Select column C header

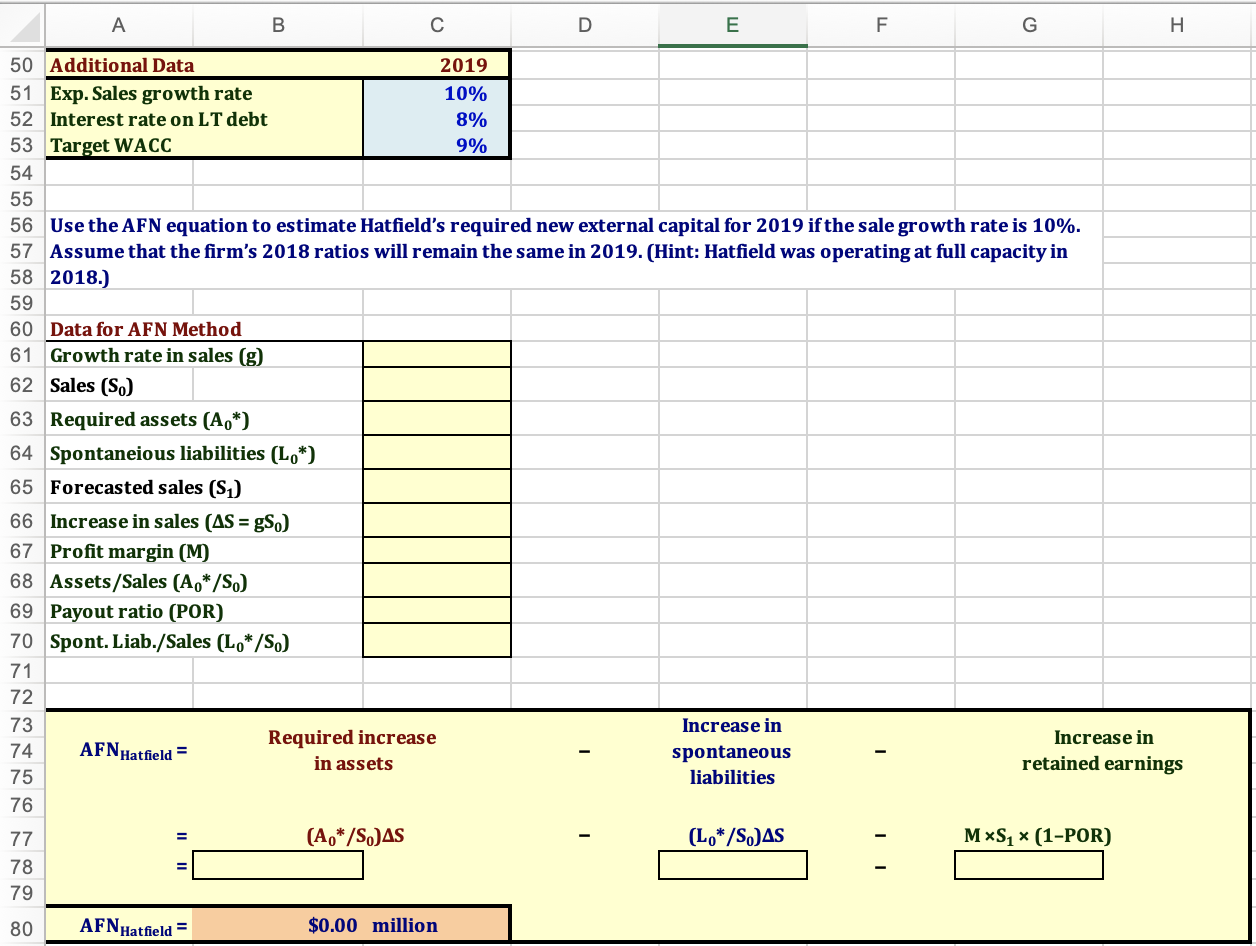tap(437, 25)
